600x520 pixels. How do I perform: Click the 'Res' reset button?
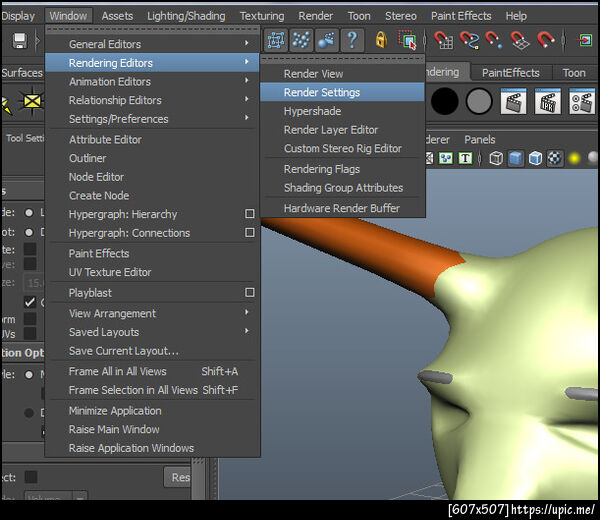coord(178,477)
